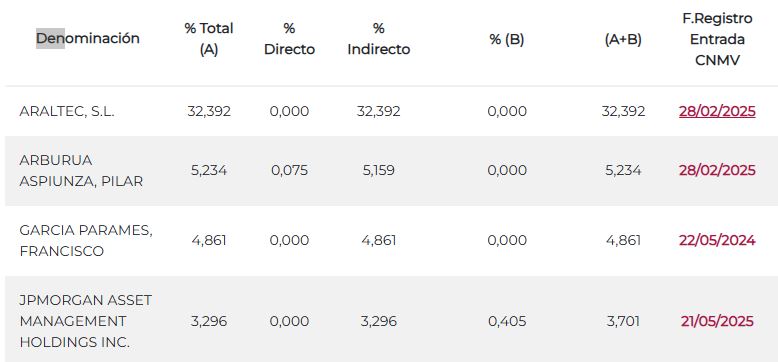Image resolution: width=778 pixels, height=362 pixels.
Task: Select the 3,701 value in (A+B) column
Action: [623, 321]
